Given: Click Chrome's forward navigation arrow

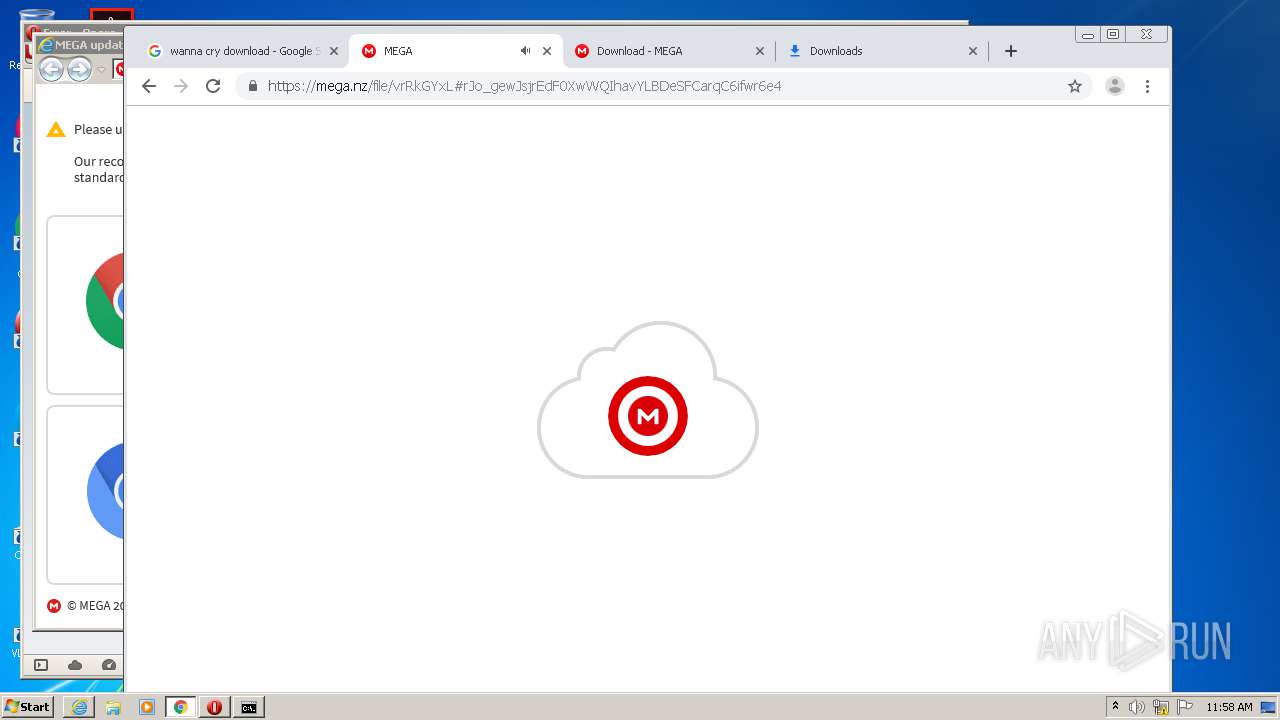Looking at the screenshot, I should pos(181,86).
